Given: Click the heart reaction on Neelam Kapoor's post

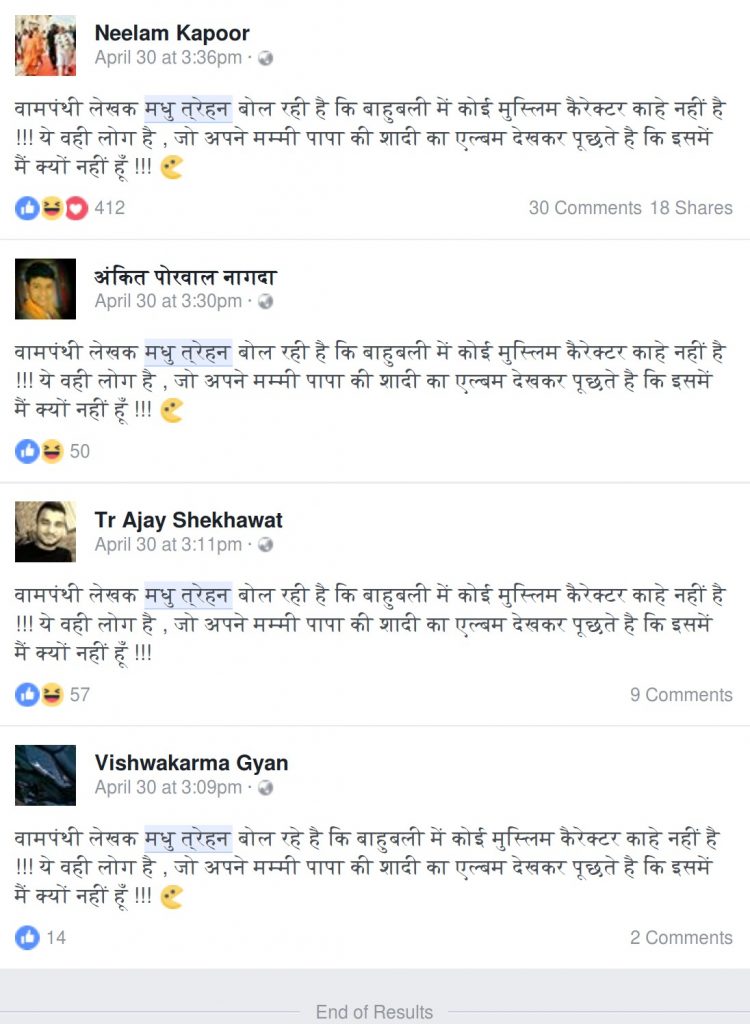Looking at the screenshot, I should pyautogui.click(x=76, y=208).
